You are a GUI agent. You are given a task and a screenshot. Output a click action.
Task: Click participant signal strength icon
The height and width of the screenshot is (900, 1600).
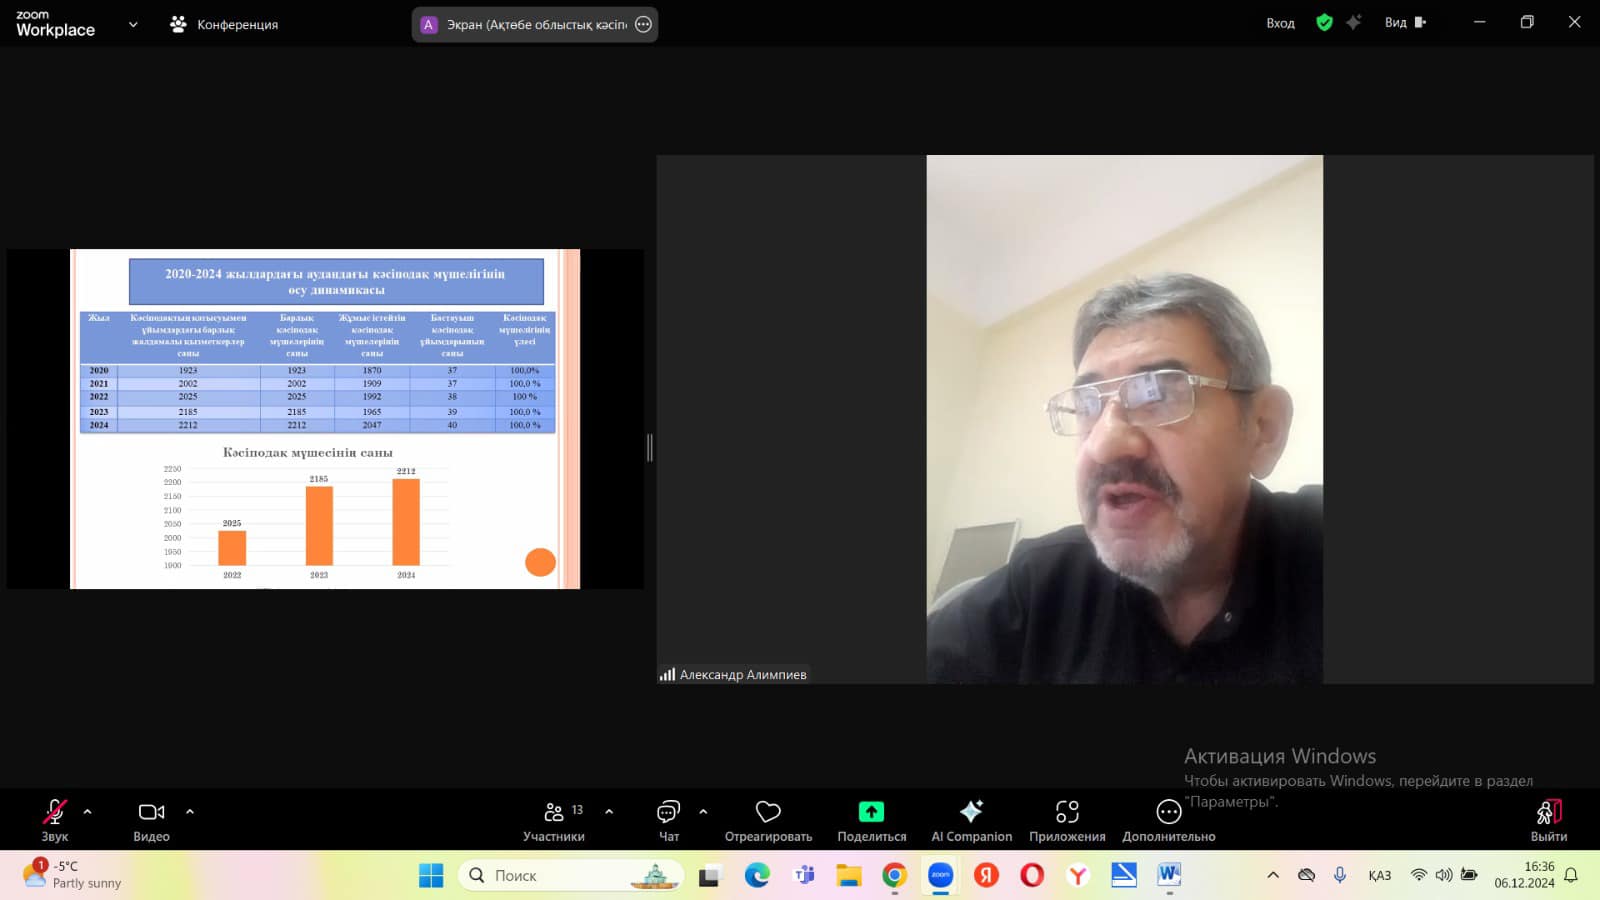click(667, 675)
